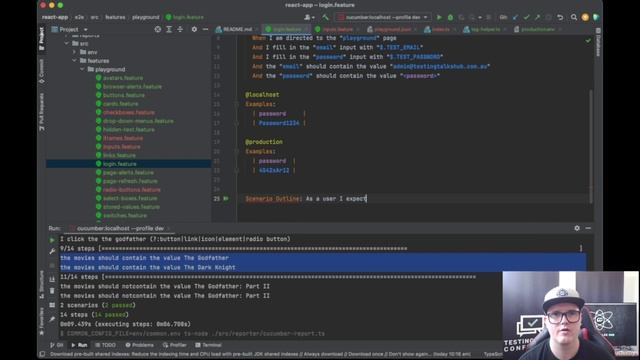Toggle the Commit side tool window
The height and width of the screenshot is (360, 640).
[41, 71]
